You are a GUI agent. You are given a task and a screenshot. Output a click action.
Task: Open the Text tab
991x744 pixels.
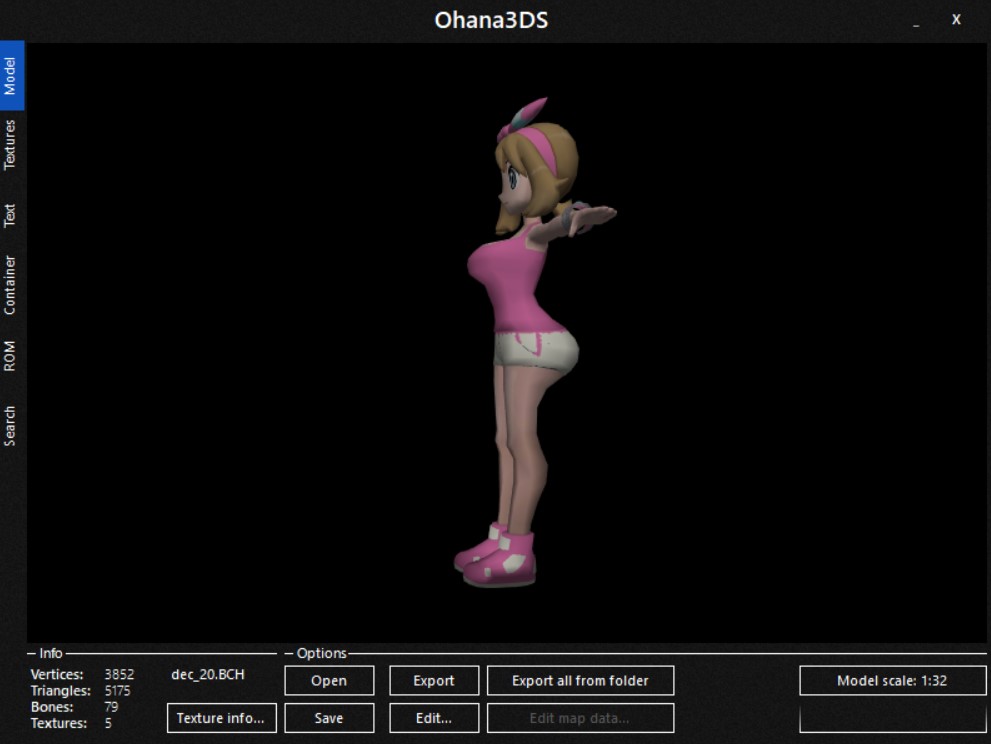pos(9,215)
